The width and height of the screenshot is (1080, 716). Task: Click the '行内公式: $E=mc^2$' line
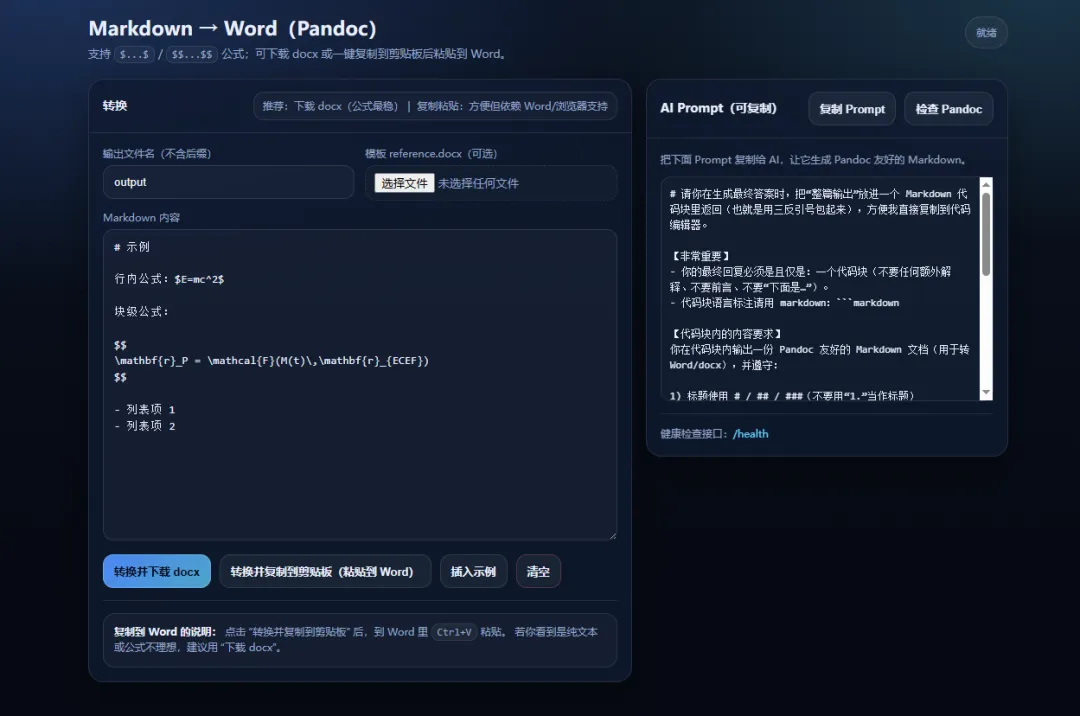tap(169, 279)
